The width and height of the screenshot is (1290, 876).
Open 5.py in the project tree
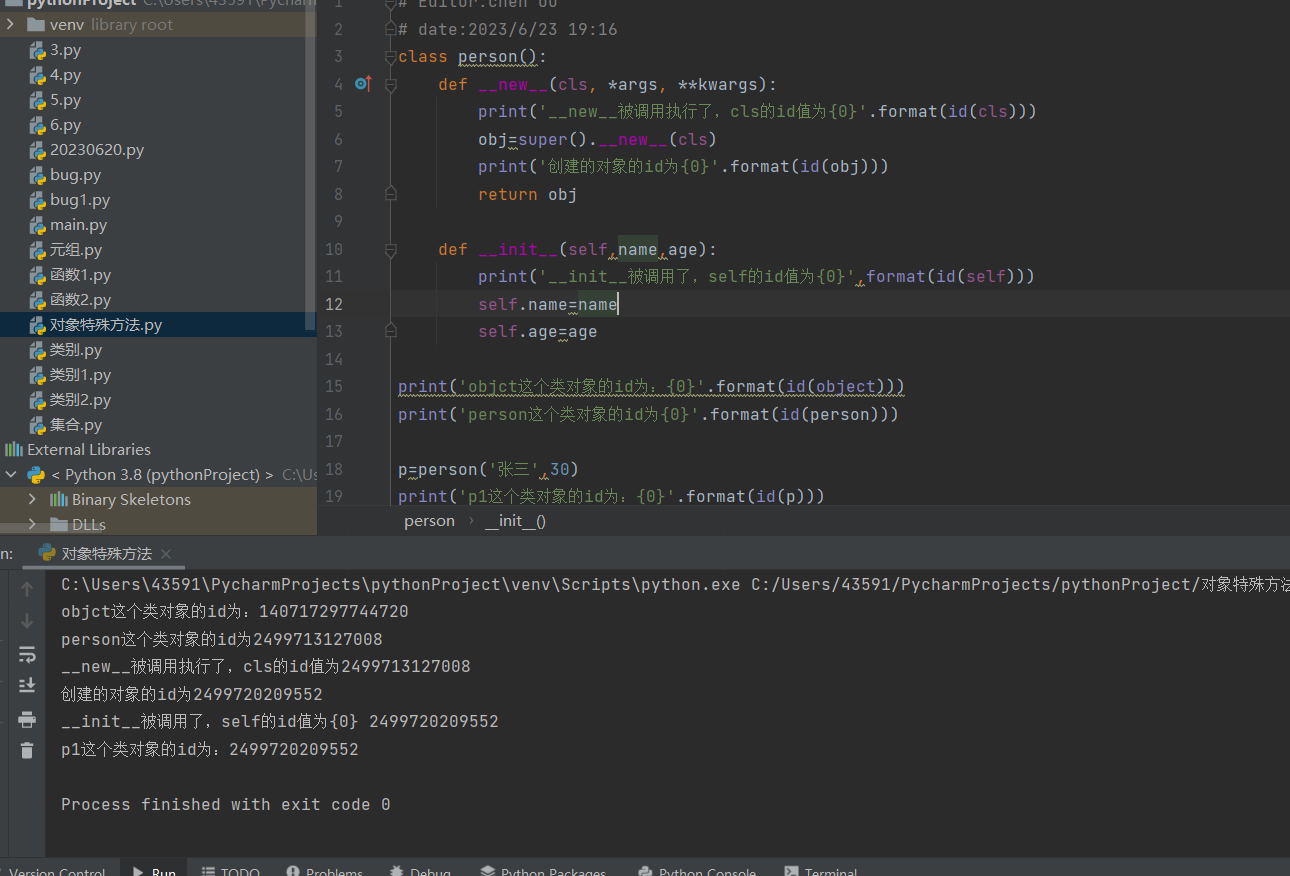pos(65,100)
